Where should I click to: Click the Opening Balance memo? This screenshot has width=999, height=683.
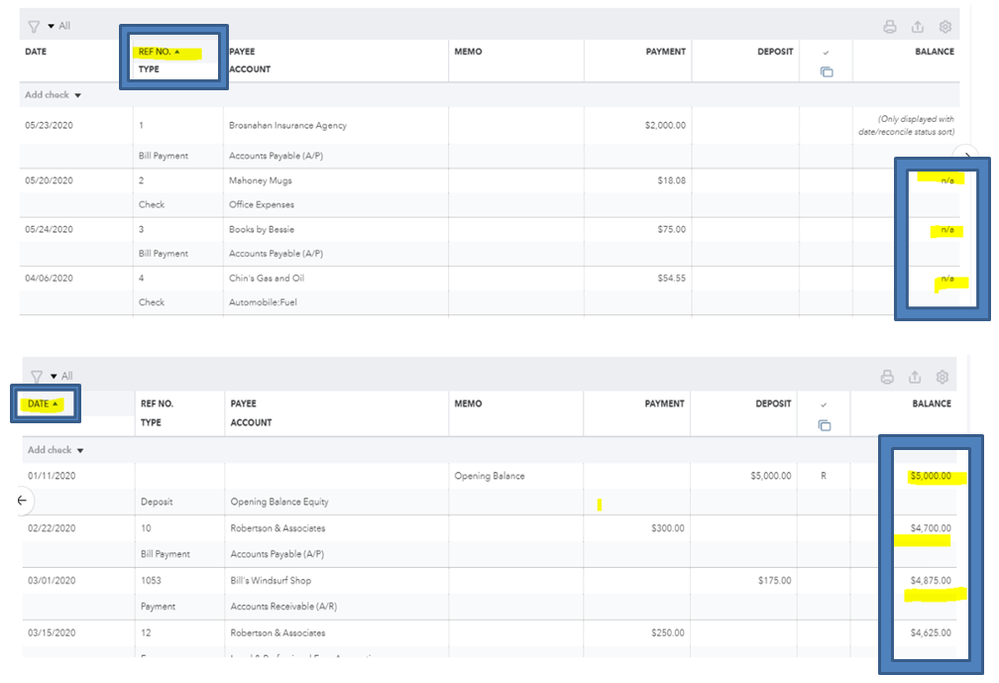489,476
